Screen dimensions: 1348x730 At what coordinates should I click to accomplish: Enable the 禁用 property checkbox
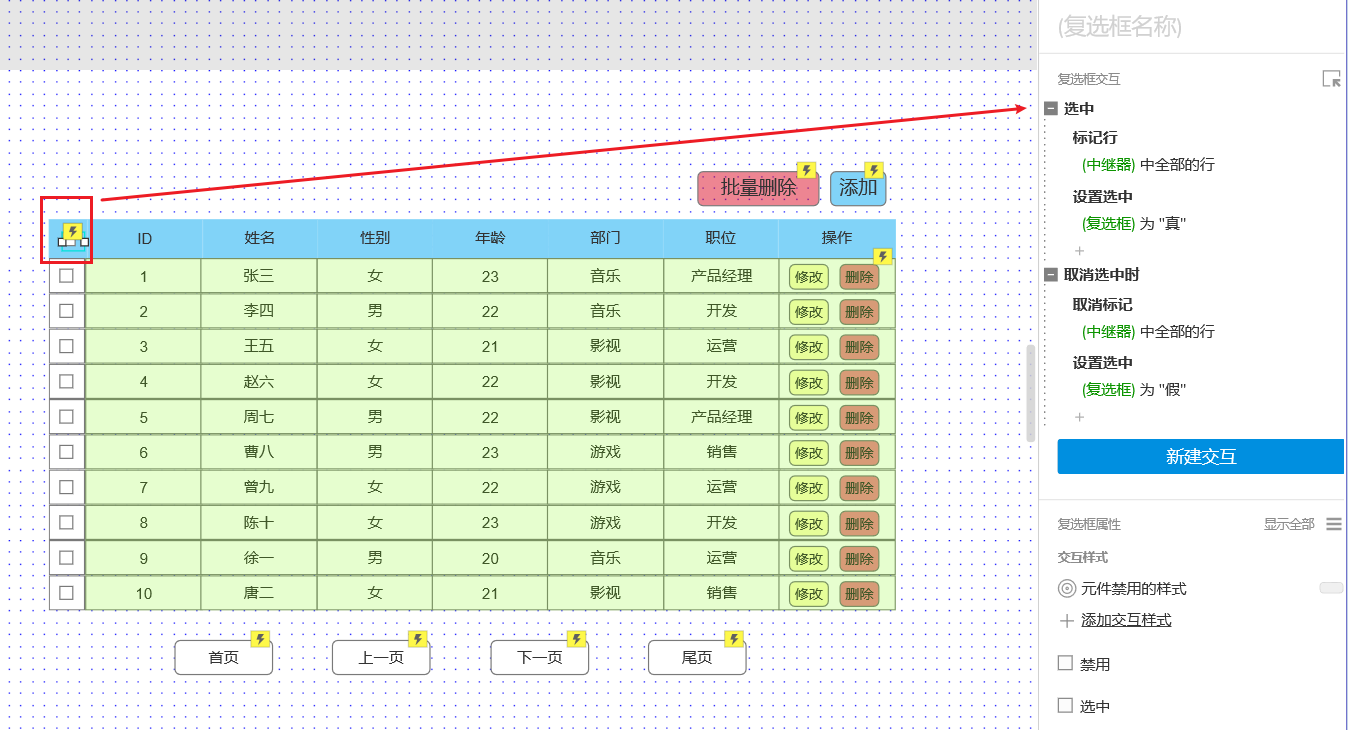point(1065,663)
